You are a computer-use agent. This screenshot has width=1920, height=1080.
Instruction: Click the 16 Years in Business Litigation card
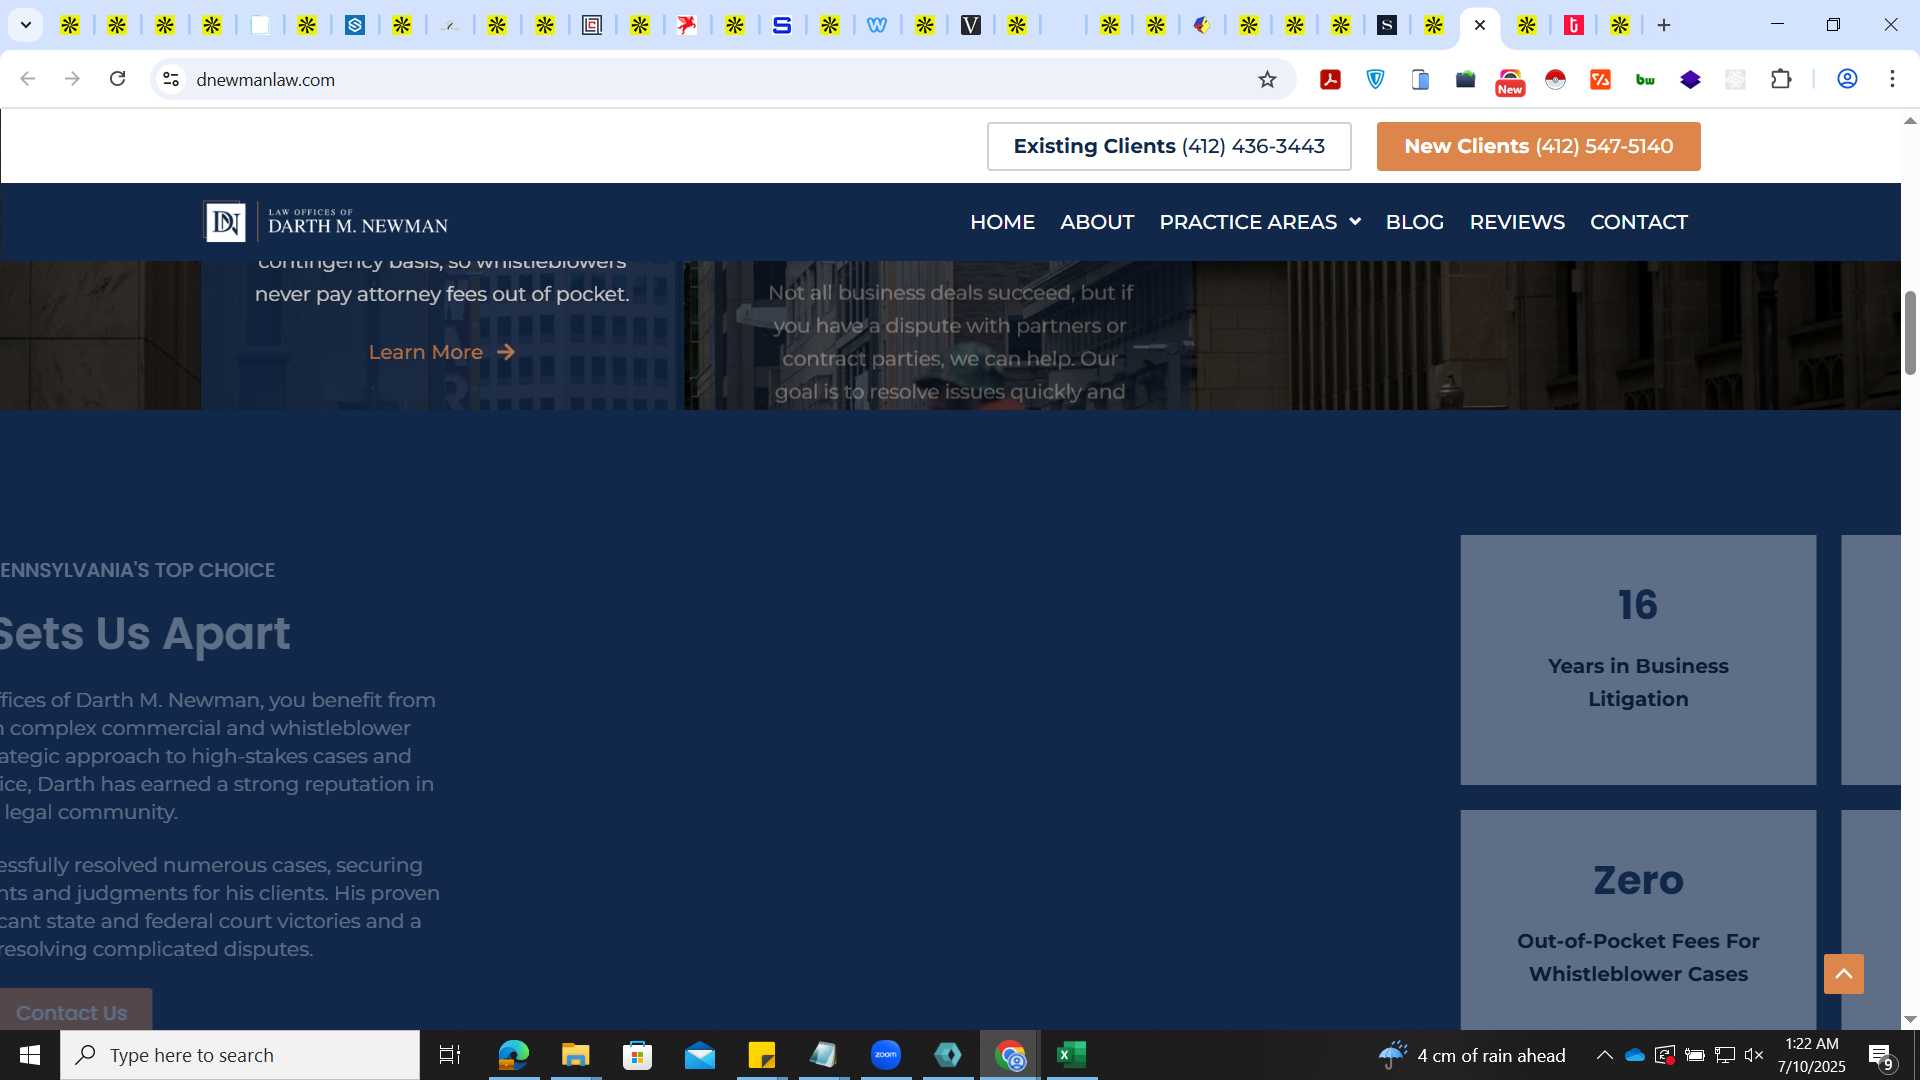pos(1638,660)
